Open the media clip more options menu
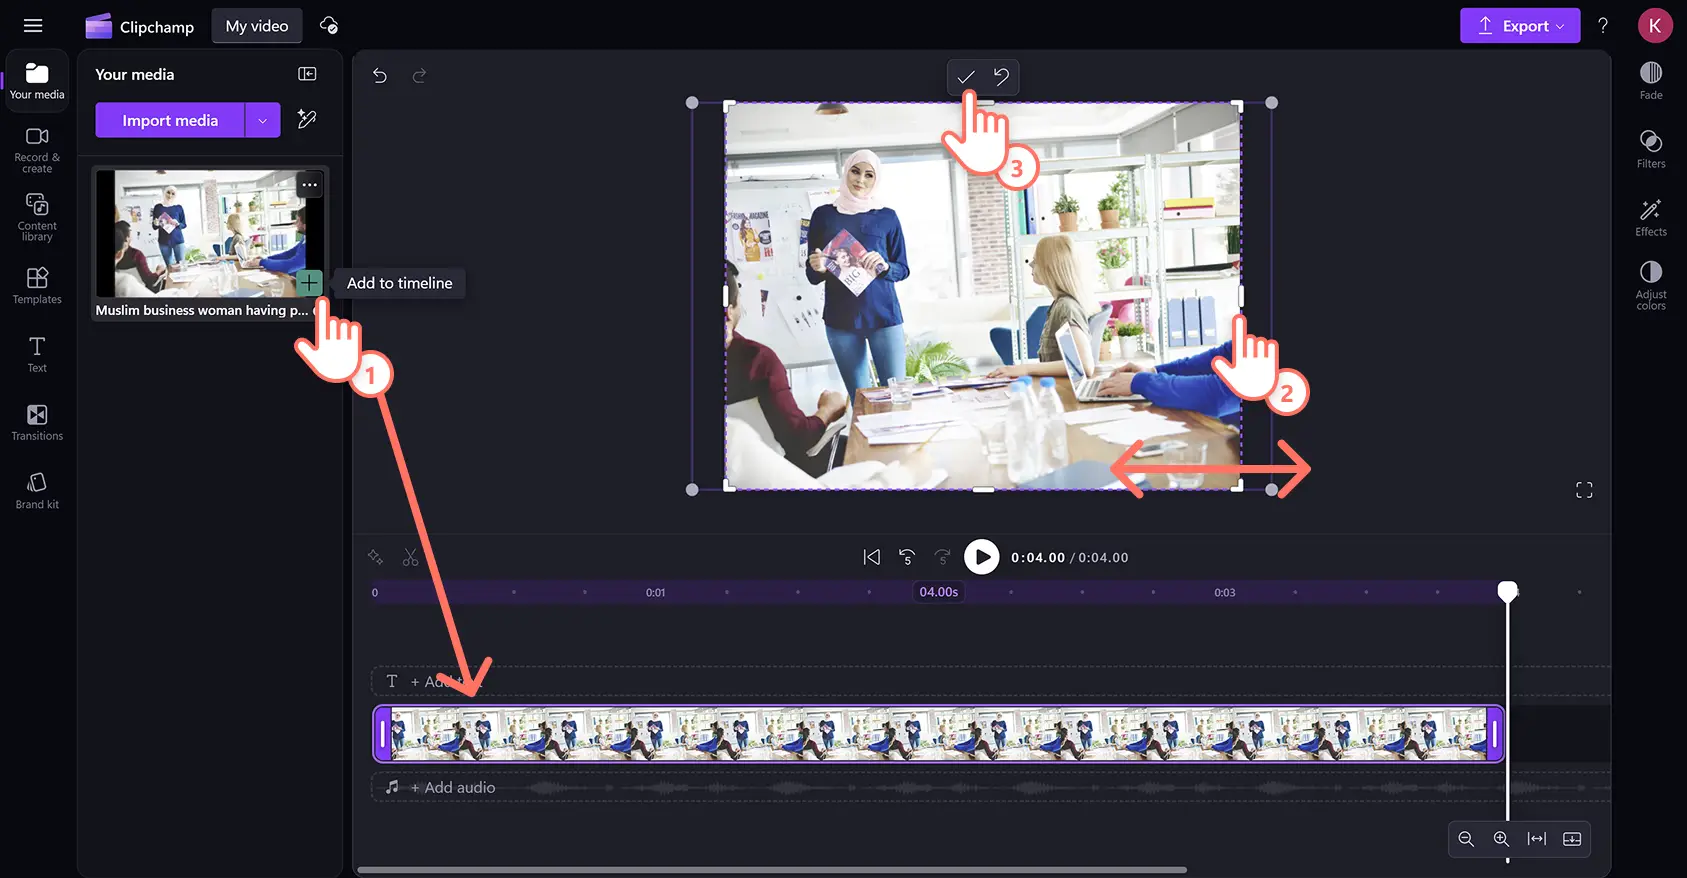Screen dimensions: 1687x878 click(x=310, y=184)
